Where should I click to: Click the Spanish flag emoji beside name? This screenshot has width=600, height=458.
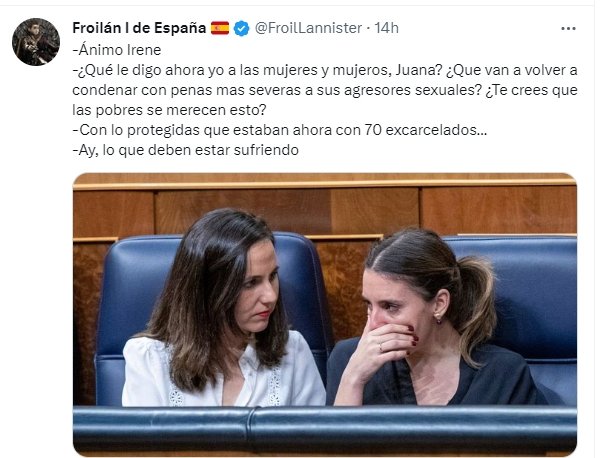(x=220, y=28)
